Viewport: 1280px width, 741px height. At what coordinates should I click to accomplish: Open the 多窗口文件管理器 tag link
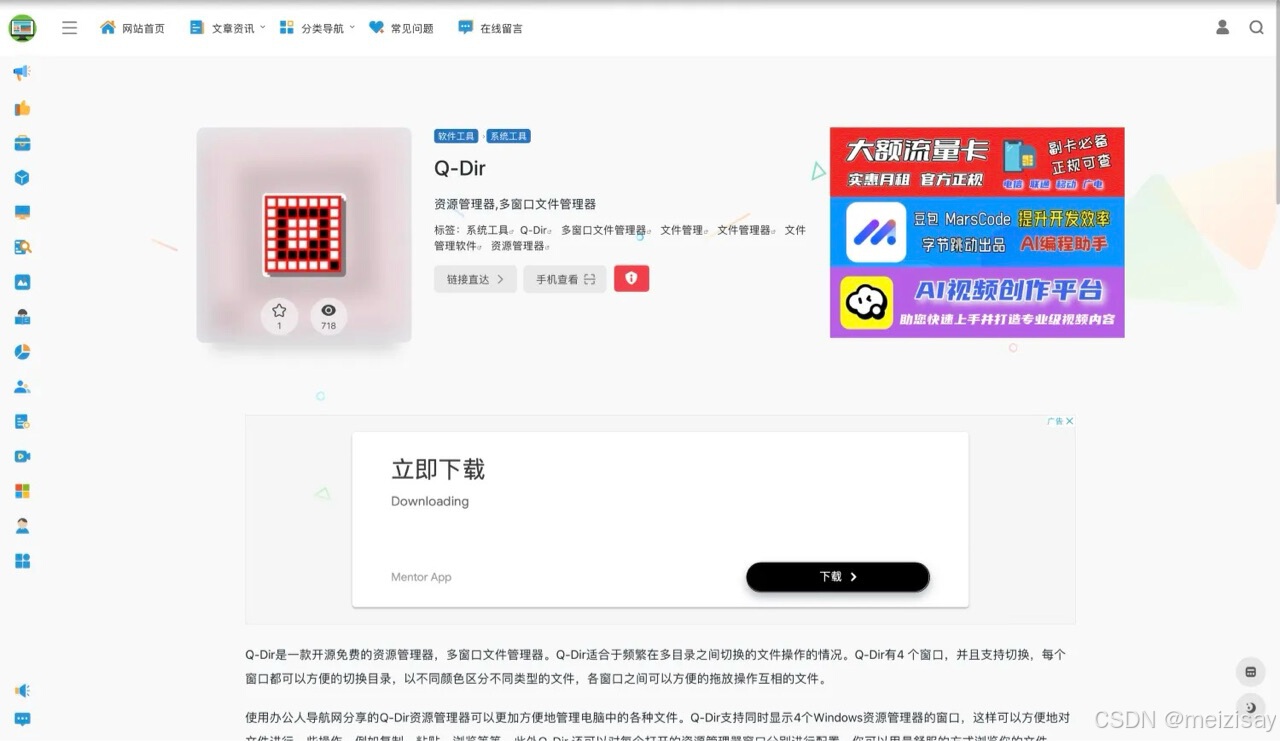point(606,230)
